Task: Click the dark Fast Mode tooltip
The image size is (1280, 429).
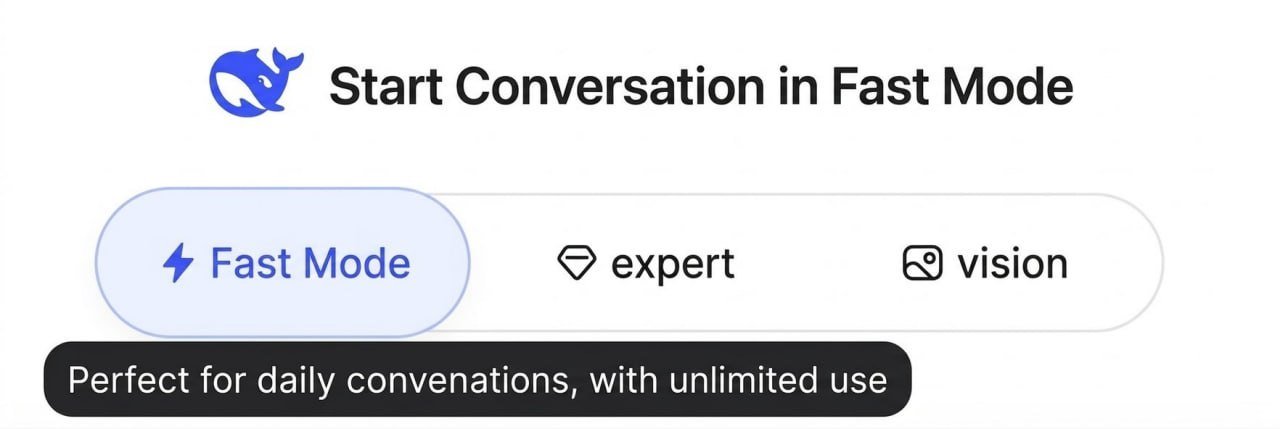Action: coord(477,380)
